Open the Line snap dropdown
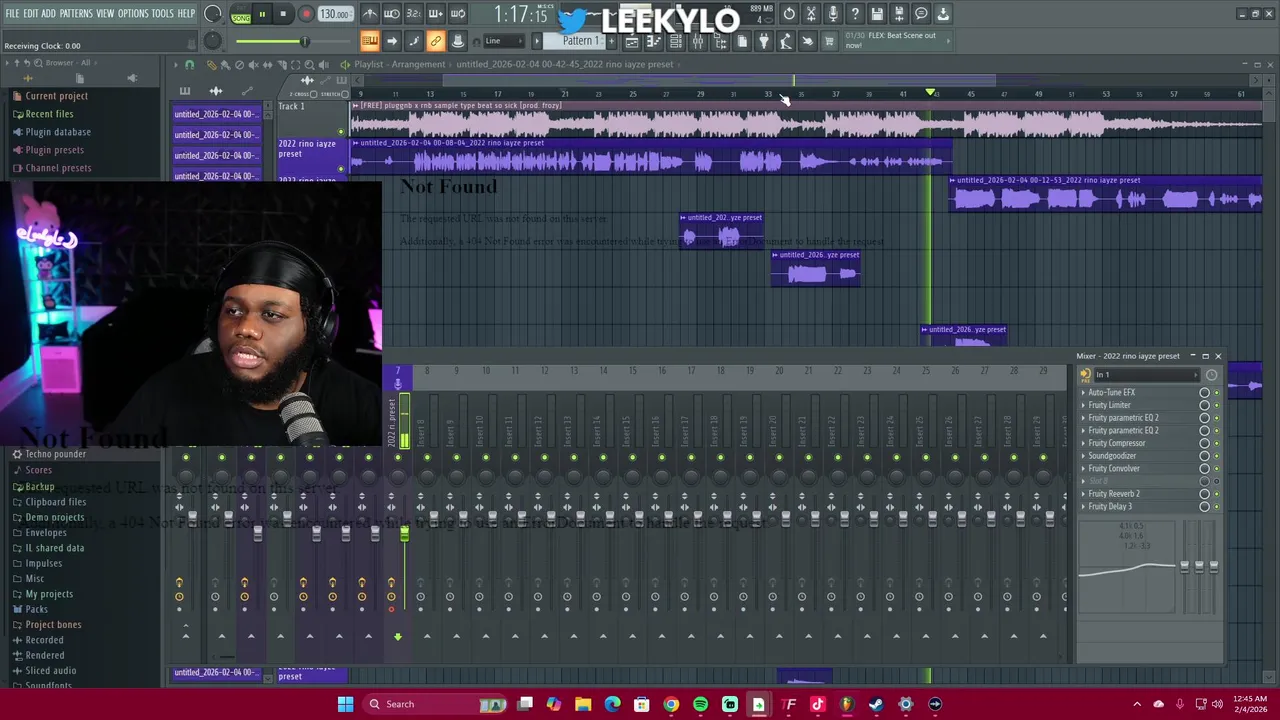The height and width of the screenshot is (720, 1280). [505, 41]
